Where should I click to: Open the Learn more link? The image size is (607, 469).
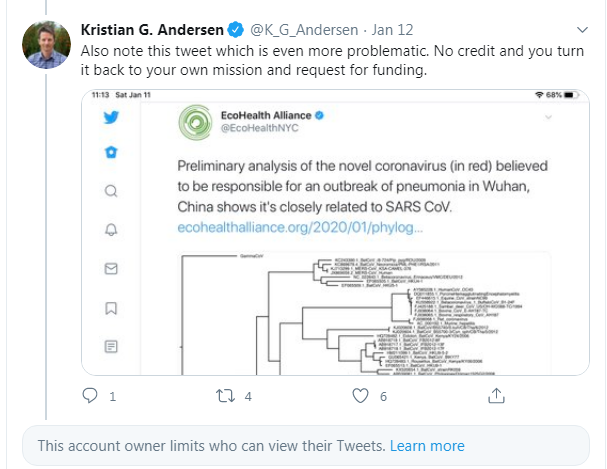click(427, 446)
